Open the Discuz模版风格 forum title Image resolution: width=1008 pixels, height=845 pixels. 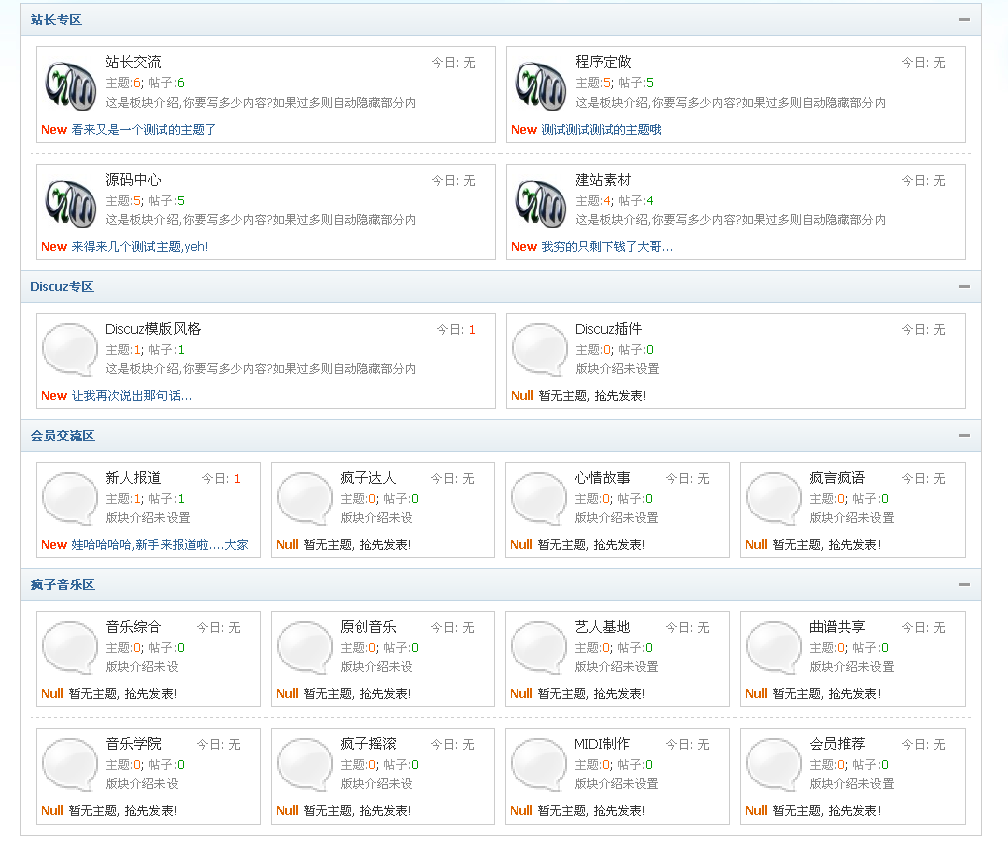(153, 329)
